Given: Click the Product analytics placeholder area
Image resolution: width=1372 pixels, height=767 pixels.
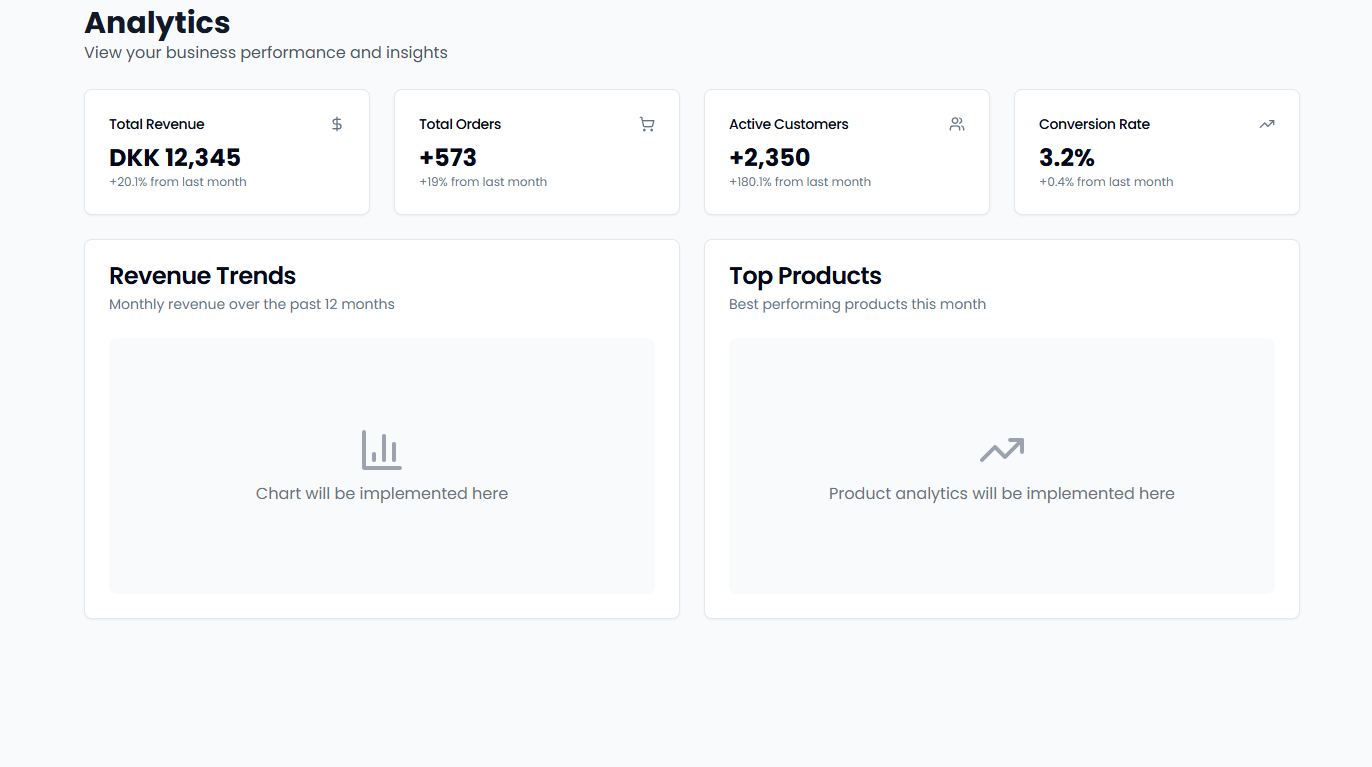Looking at the screenshot, I should pos(1002,493).
